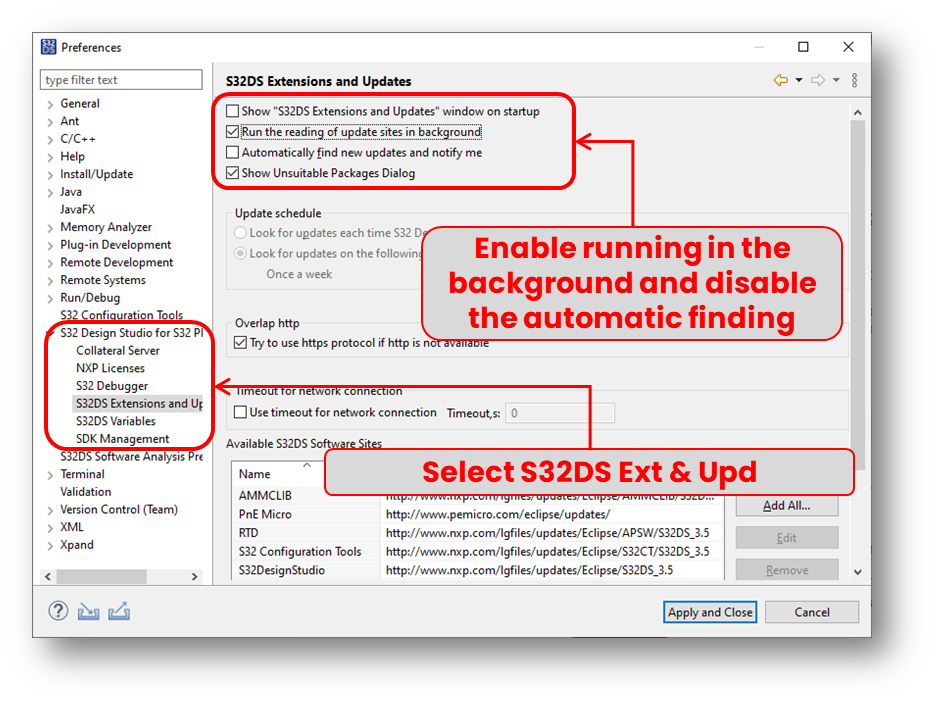Expand the Memory Analyzer tree node
This screenshot has width=937, height=703.
pos(50,227)
